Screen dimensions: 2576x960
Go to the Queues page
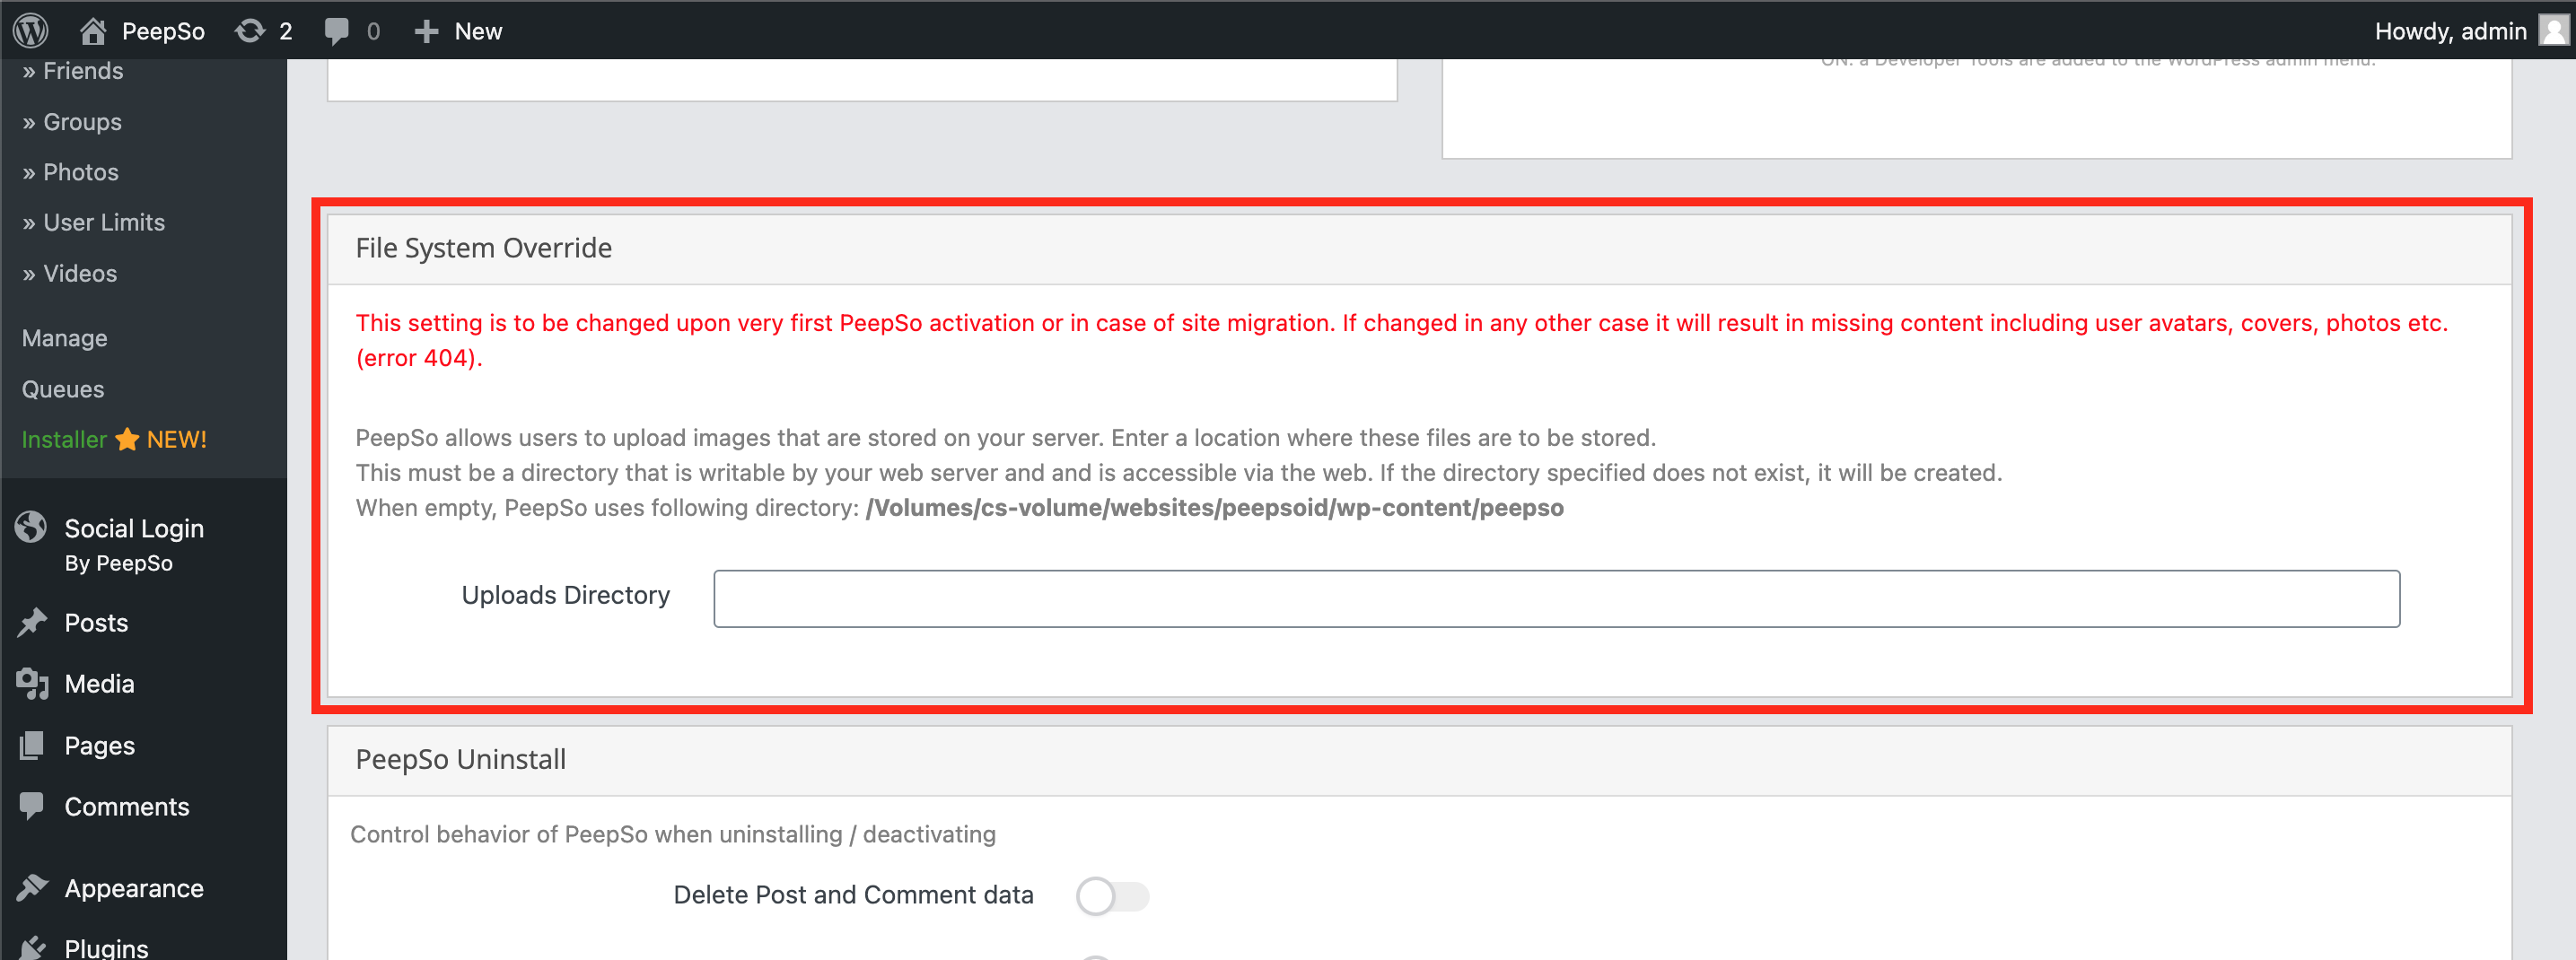[x=63, y=389]
